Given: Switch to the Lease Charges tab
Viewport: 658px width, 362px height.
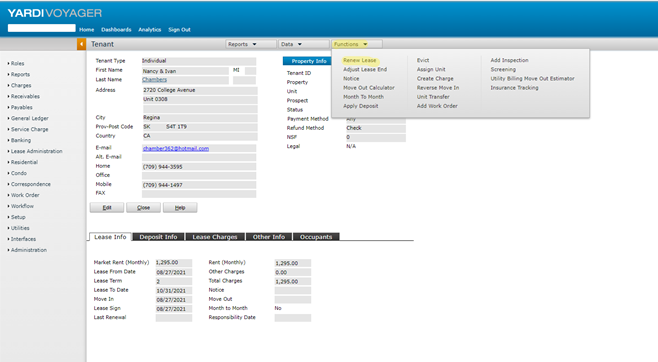Looking at the screenshot, I should click(x=215, y=237).
